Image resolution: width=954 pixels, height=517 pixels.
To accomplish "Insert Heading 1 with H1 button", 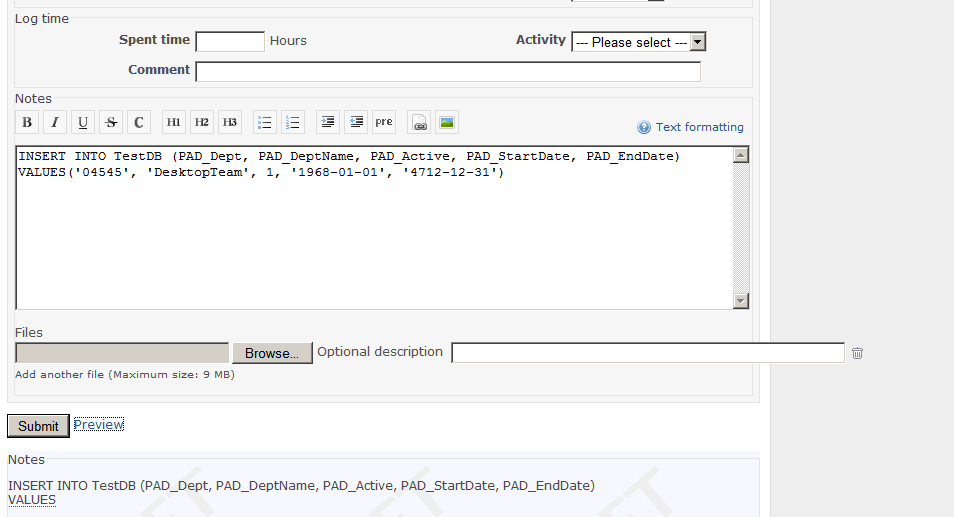I will pos(173,122).
